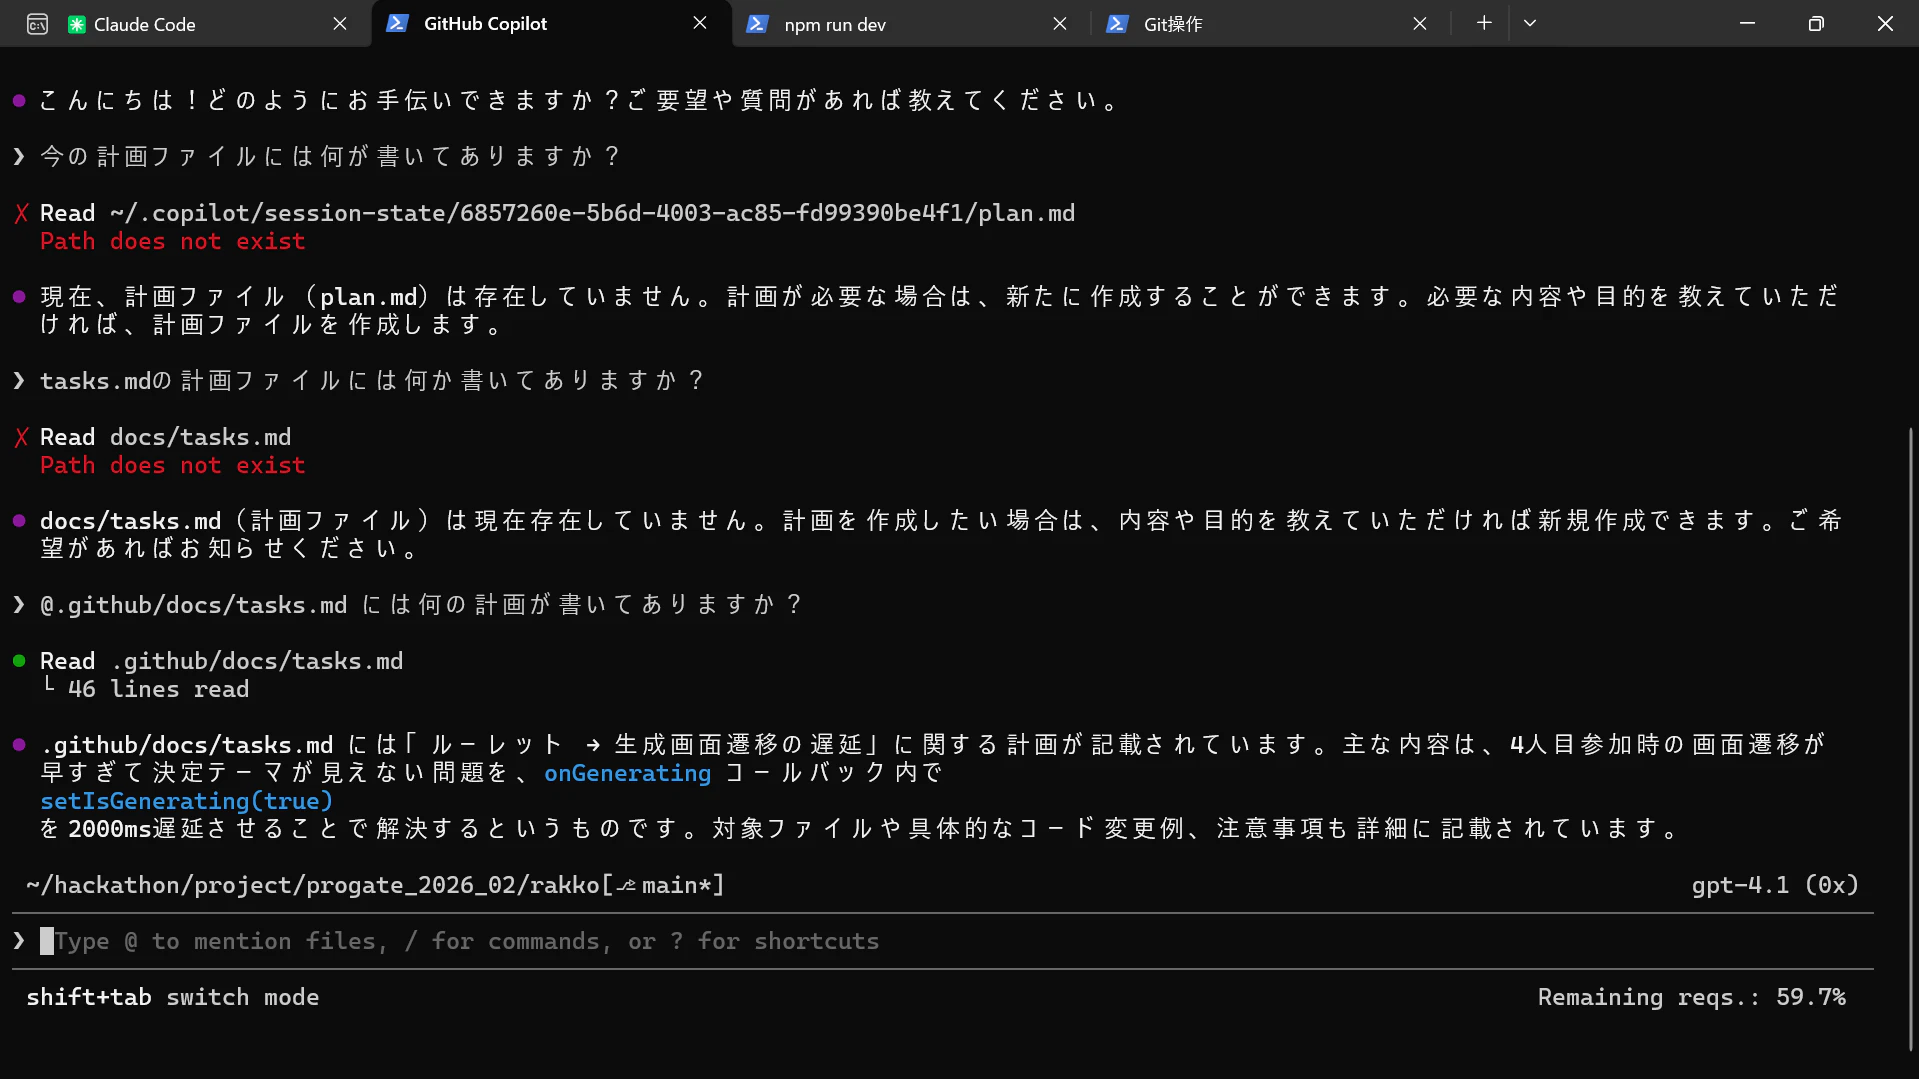Viewport: 1919px width, 1079px height.
Task: Minimize the terminal window
Action: [x=1747, y=23]
